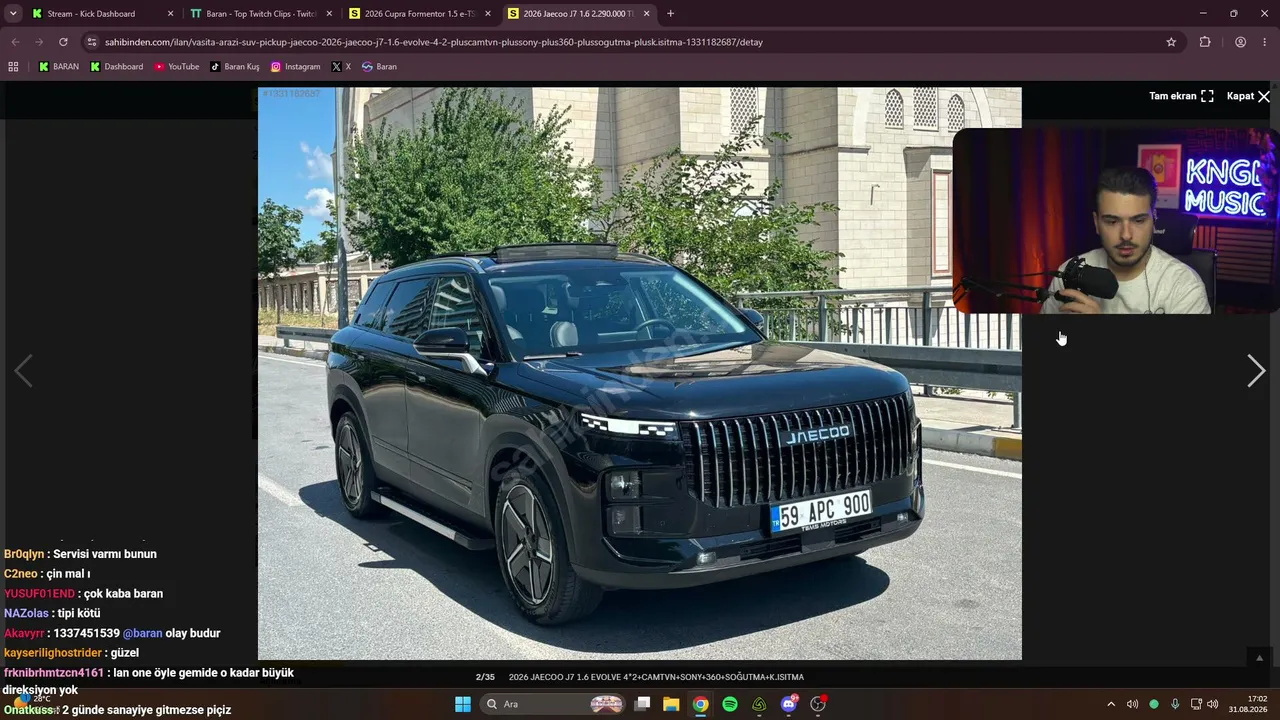Open the X bookmark
The height and width of the screenshot is (720, 1280).
pos(341,66)
